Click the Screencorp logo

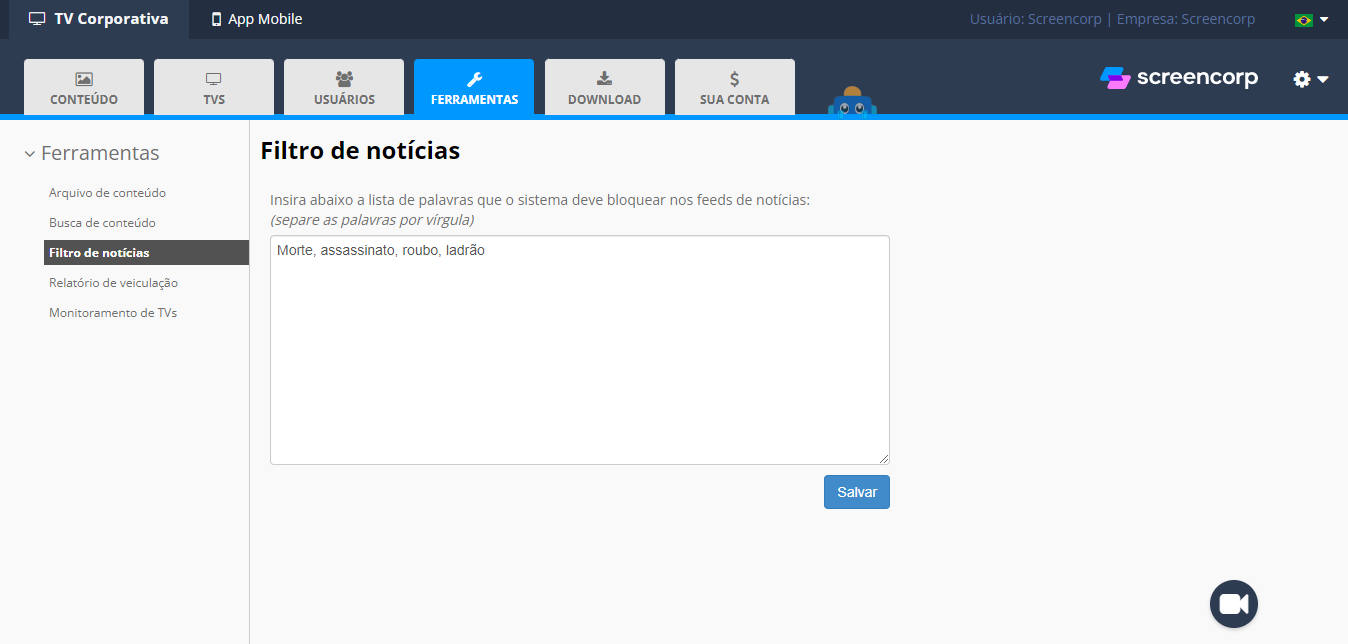pyautogui.click(x=1179, y=78)
